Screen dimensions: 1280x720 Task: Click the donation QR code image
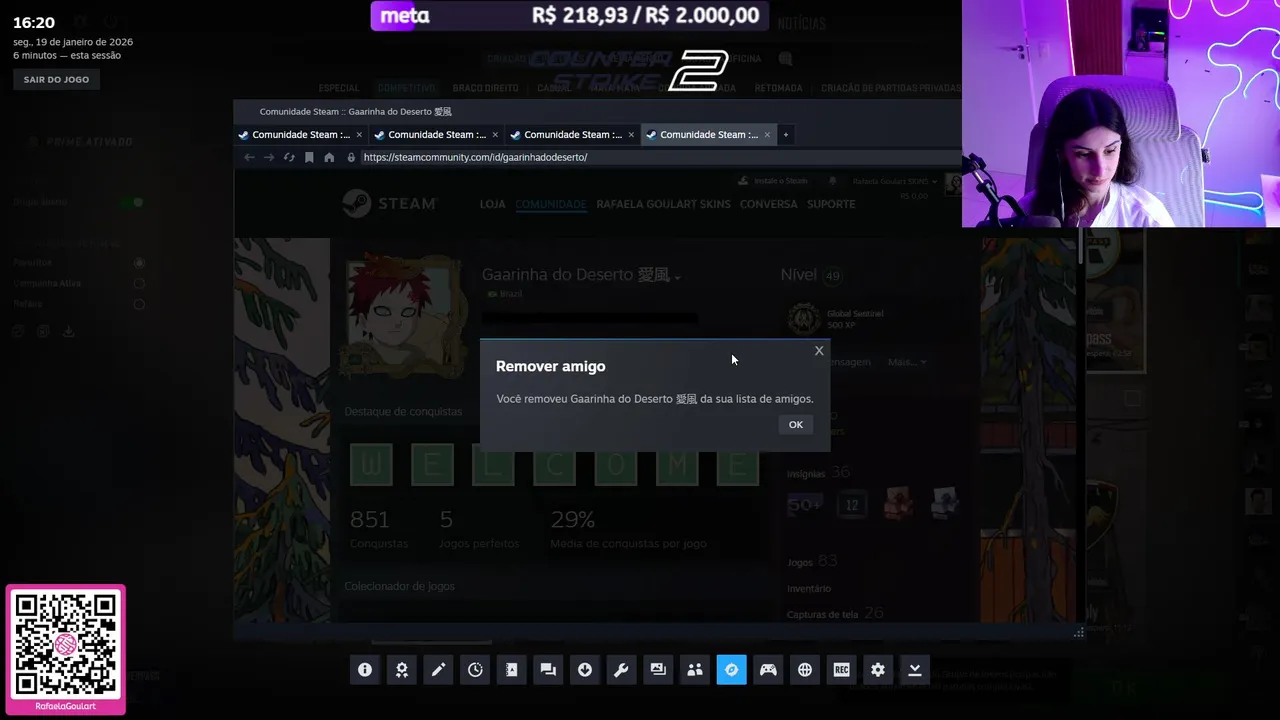[x=66, y=645]
